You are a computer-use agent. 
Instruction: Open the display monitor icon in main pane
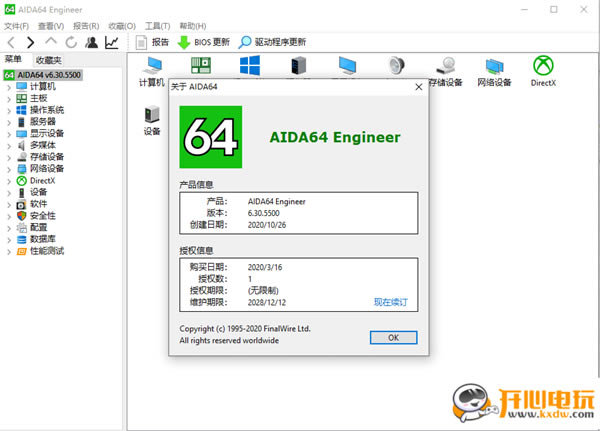[x=347, y=65]
